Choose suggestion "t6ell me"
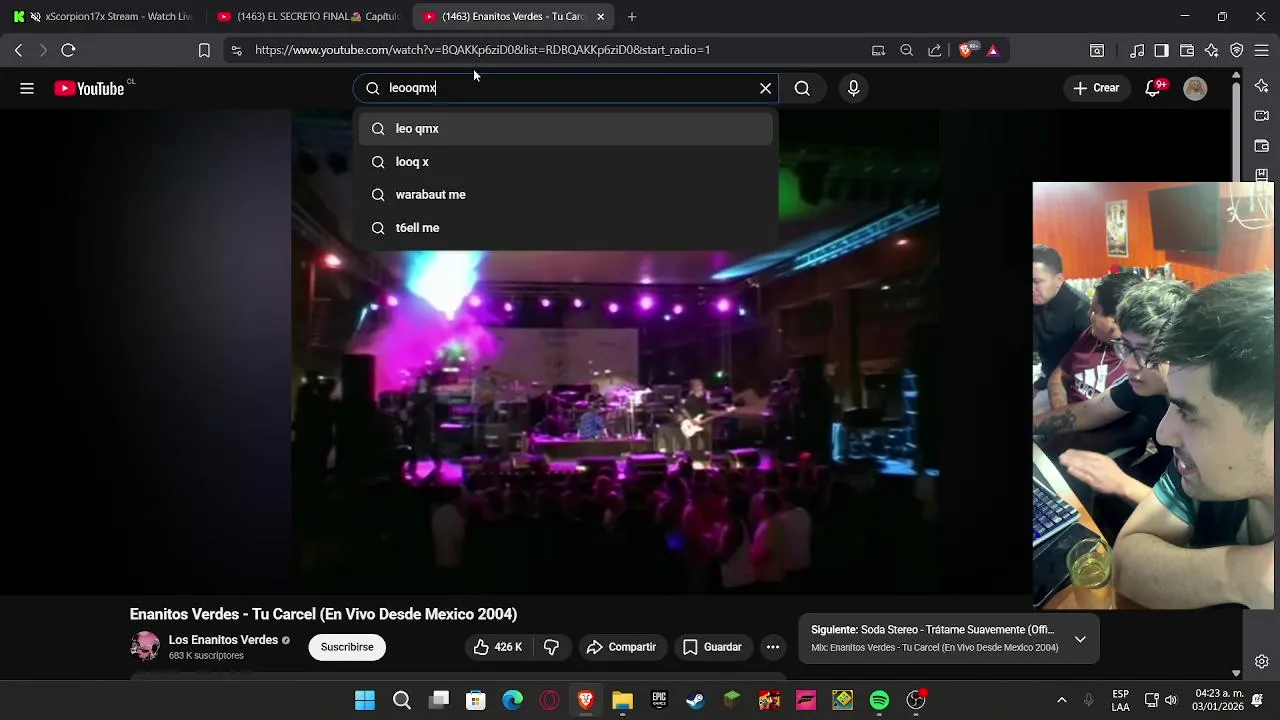1280x720 pixels. pos(566,227)
